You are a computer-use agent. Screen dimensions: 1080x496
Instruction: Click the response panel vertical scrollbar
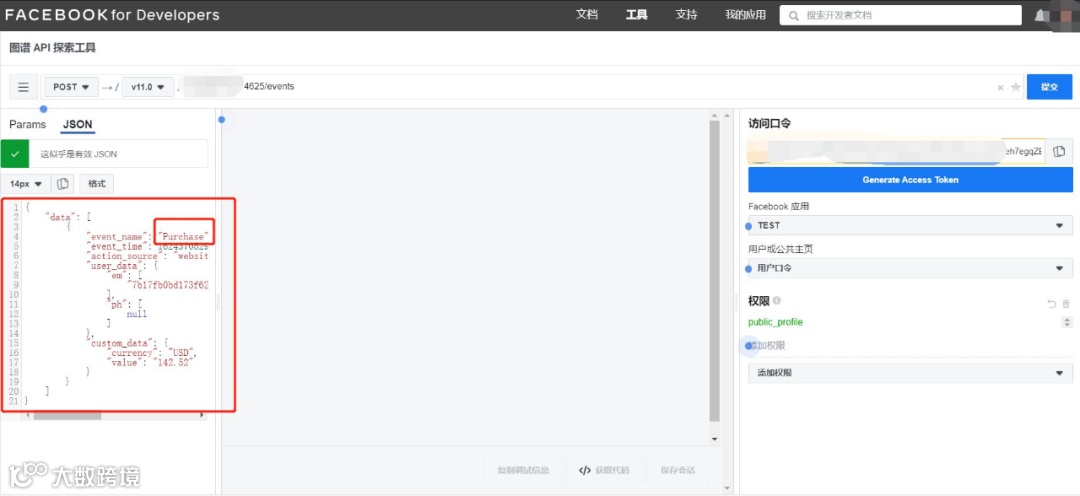pos(714,271)
